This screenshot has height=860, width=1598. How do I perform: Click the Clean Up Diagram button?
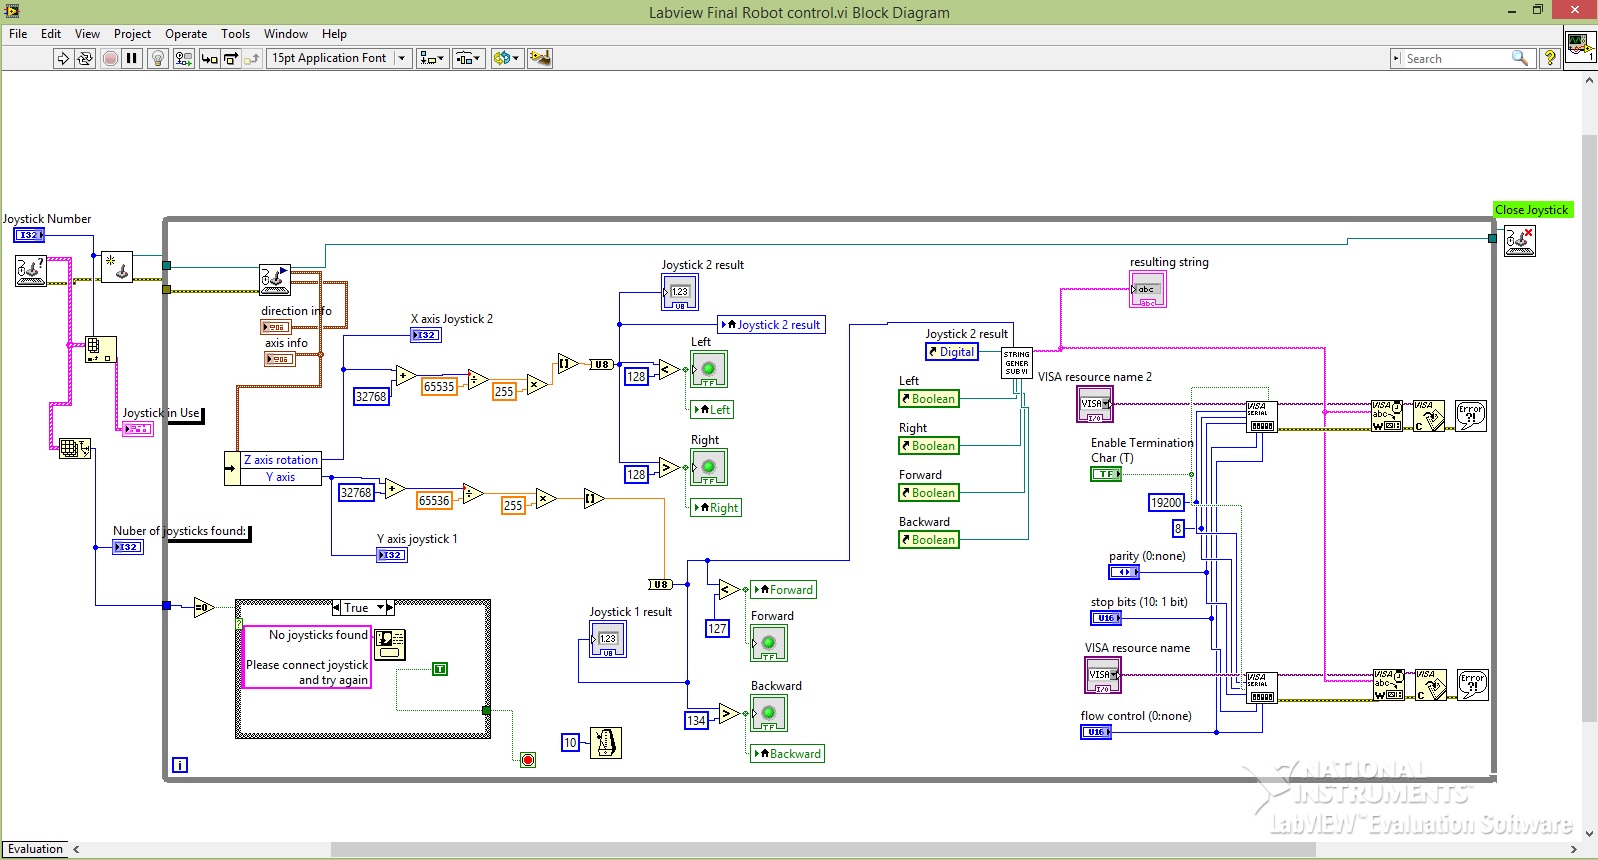tap(540, 58)
